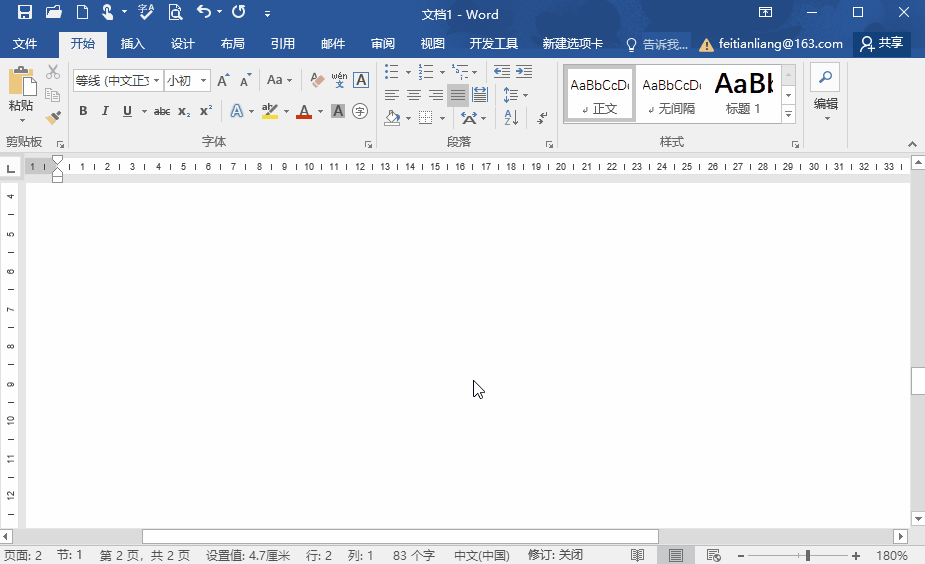925x564 pixels.
Task: Click the Format Painter brush icon
Action: [53, 117]
